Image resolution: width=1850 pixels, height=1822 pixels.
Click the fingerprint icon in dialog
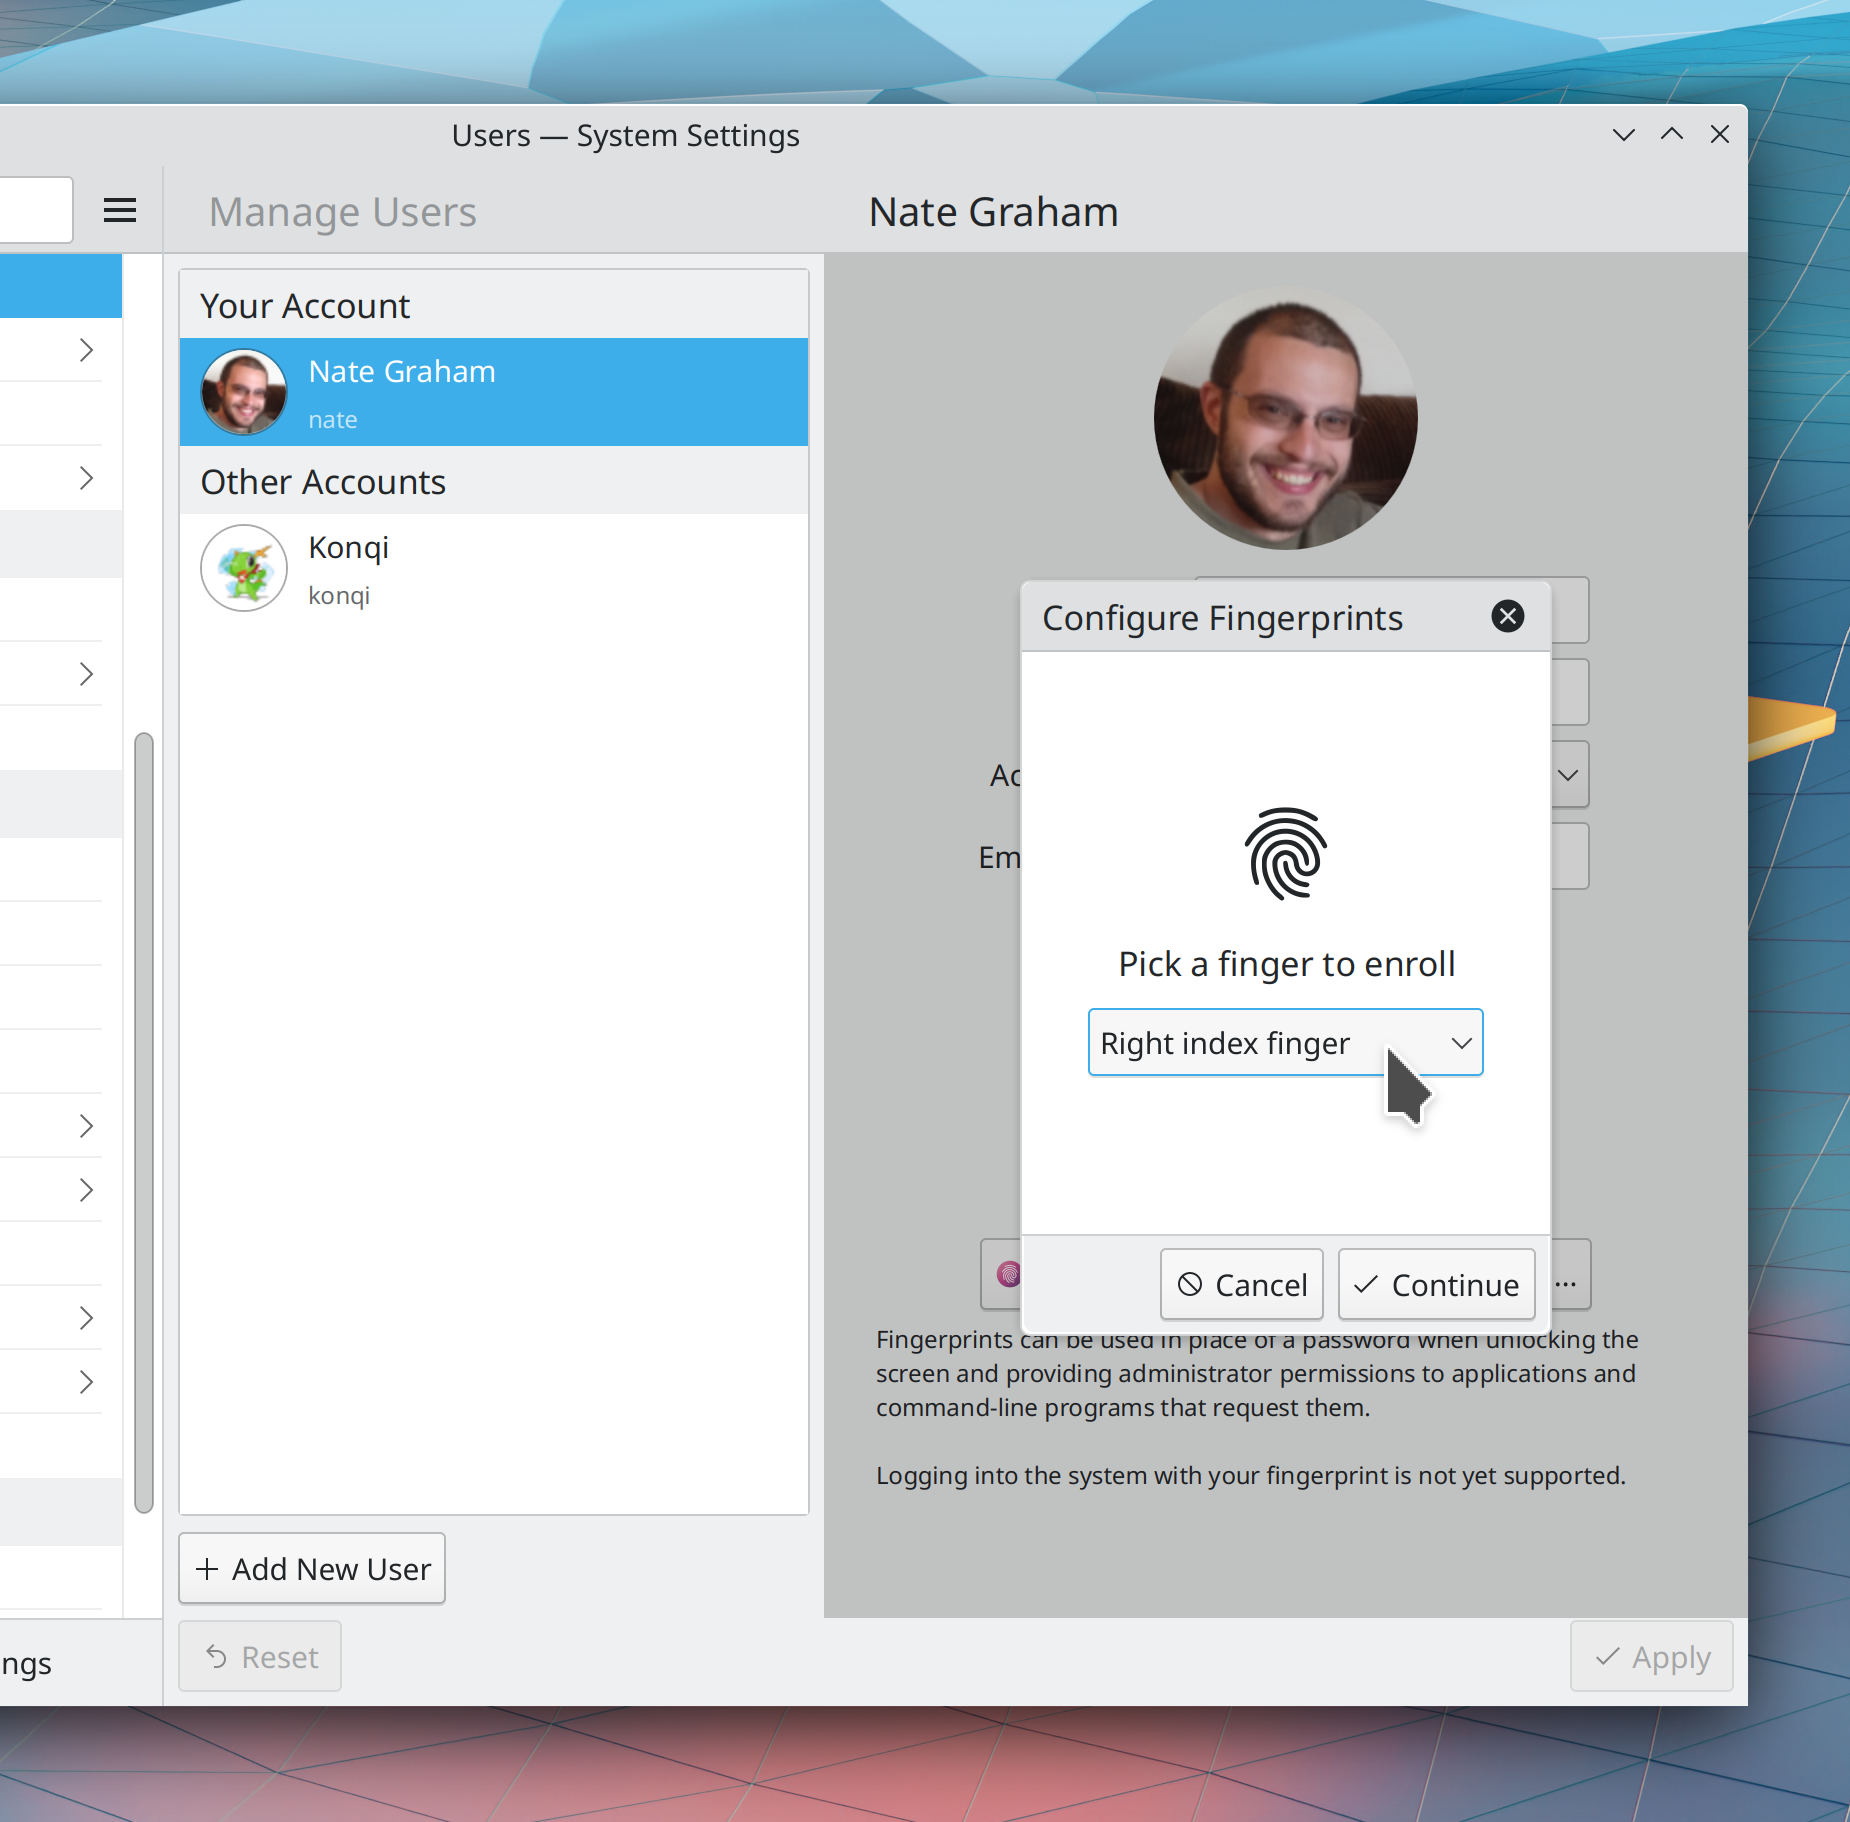tap(1285, 854)
